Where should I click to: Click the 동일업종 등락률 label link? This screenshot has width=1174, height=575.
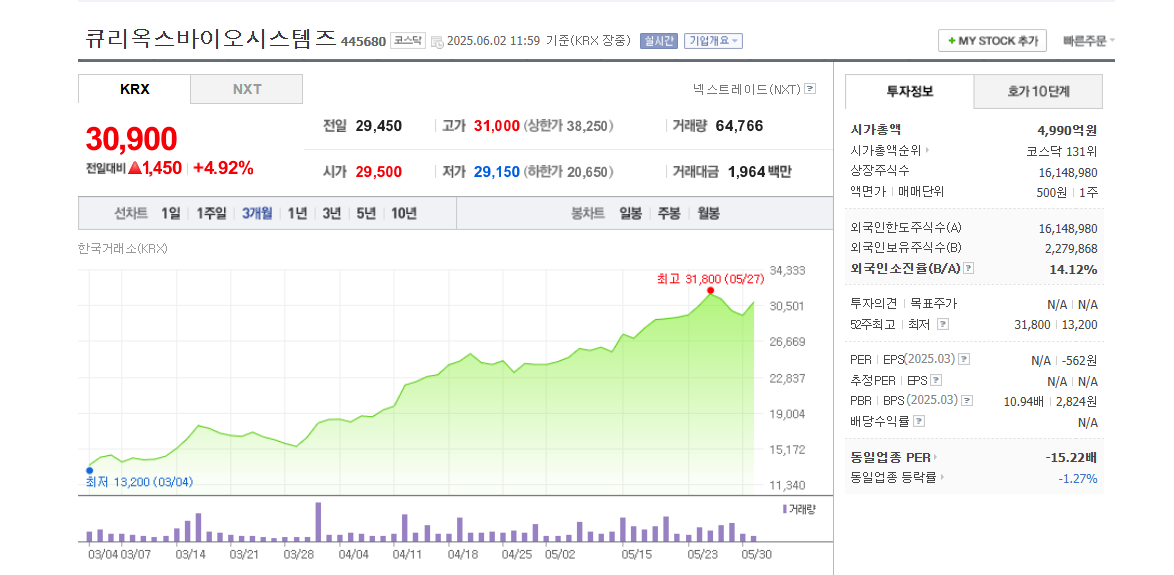tap(894, 477)
